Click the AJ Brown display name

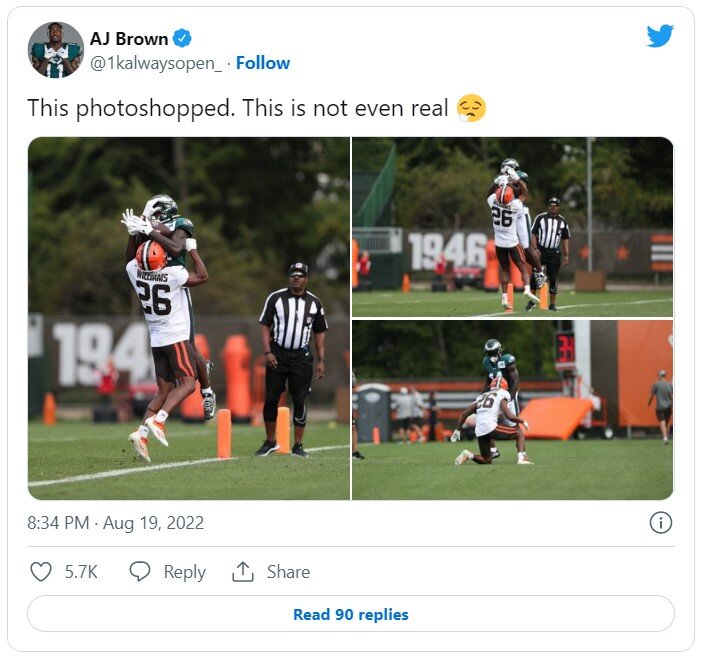tap(129, 39)
